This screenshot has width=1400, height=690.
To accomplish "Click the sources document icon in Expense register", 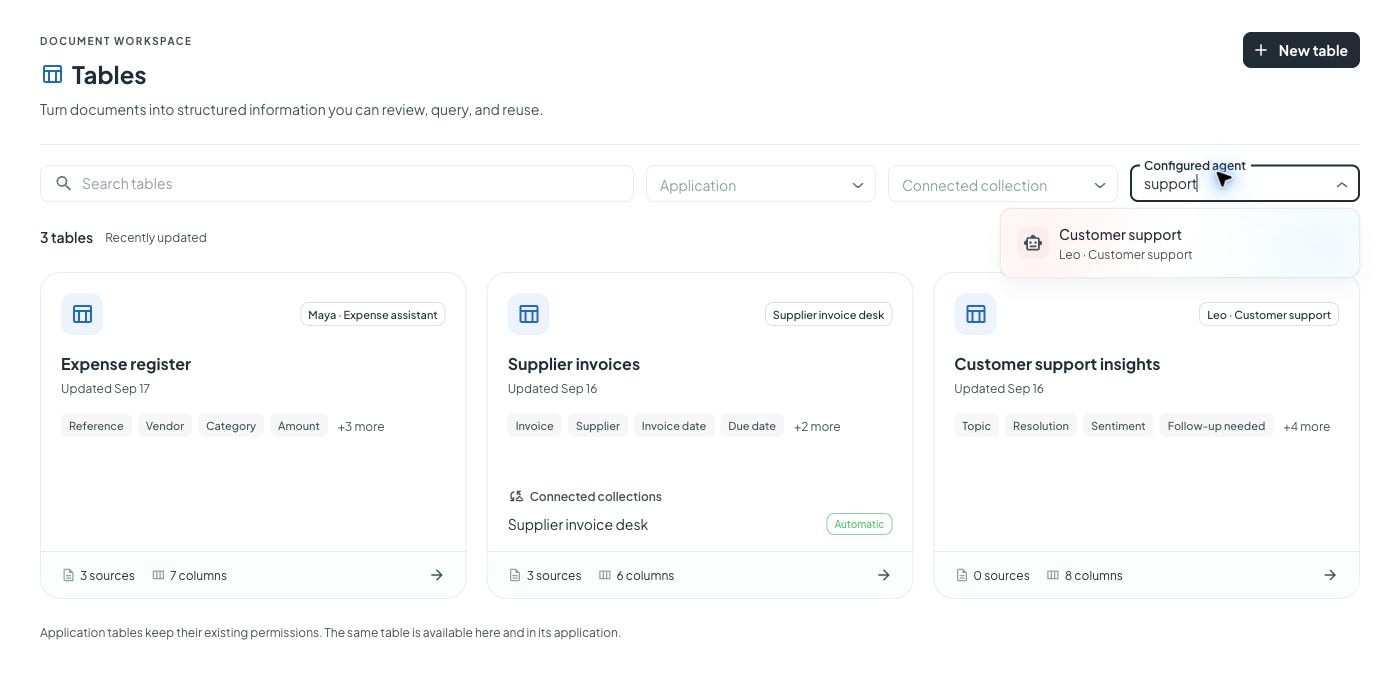I will [68, 575].
